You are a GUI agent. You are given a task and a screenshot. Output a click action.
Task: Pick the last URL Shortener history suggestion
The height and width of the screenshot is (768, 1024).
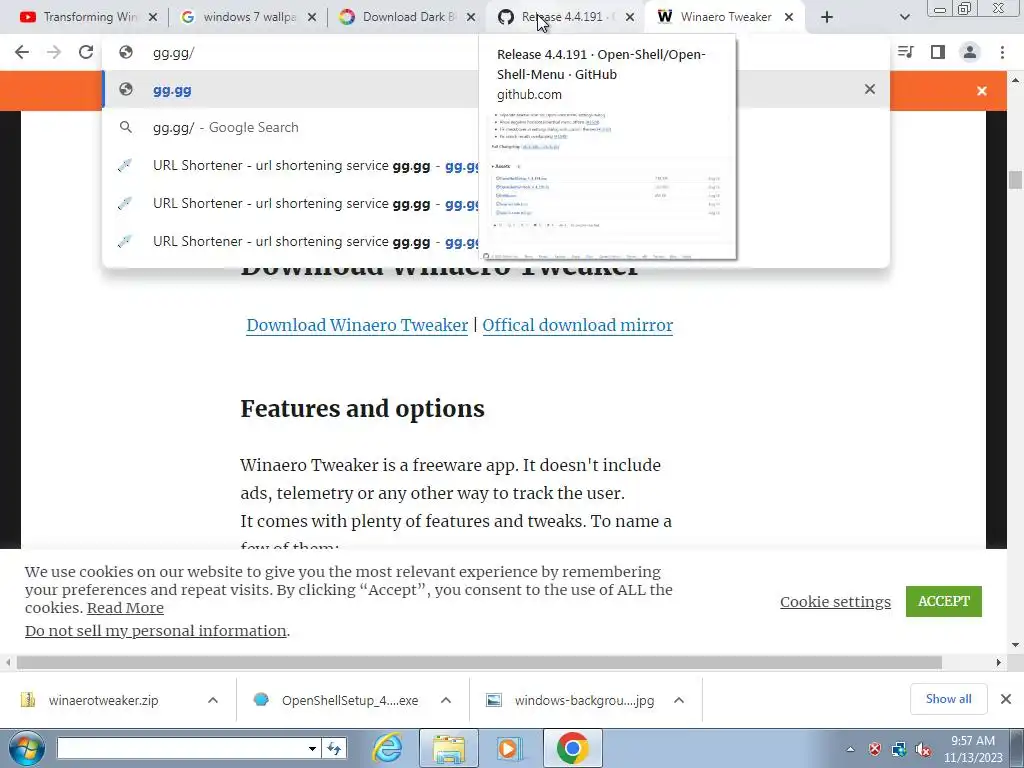point(291,241)
